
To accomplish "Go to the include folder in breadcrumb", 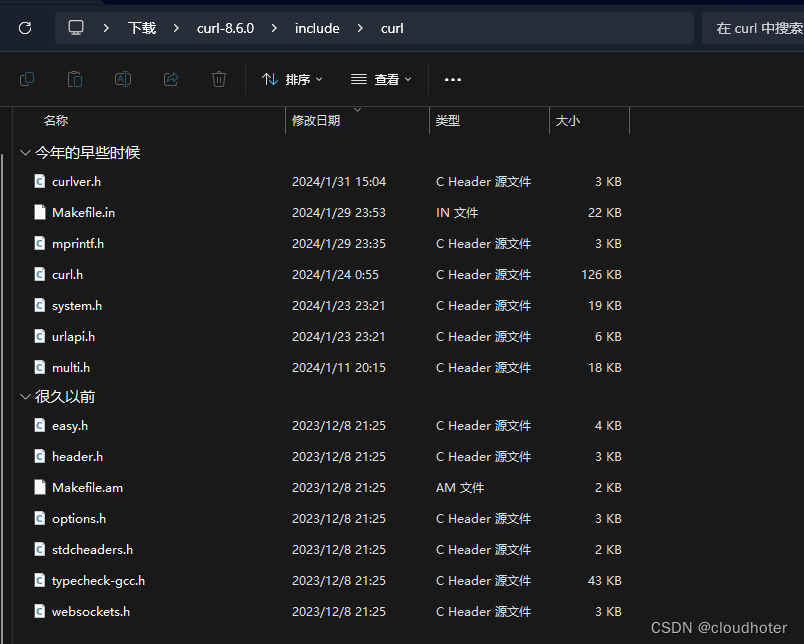I will point(317,28).
